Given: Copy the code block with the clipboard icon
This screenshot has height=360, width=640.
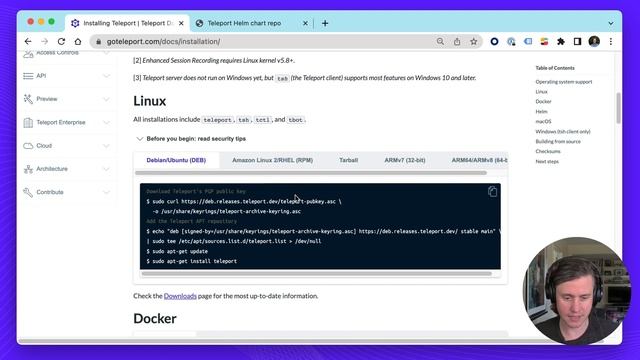Looking at the screenshot, I should [492, 191].
